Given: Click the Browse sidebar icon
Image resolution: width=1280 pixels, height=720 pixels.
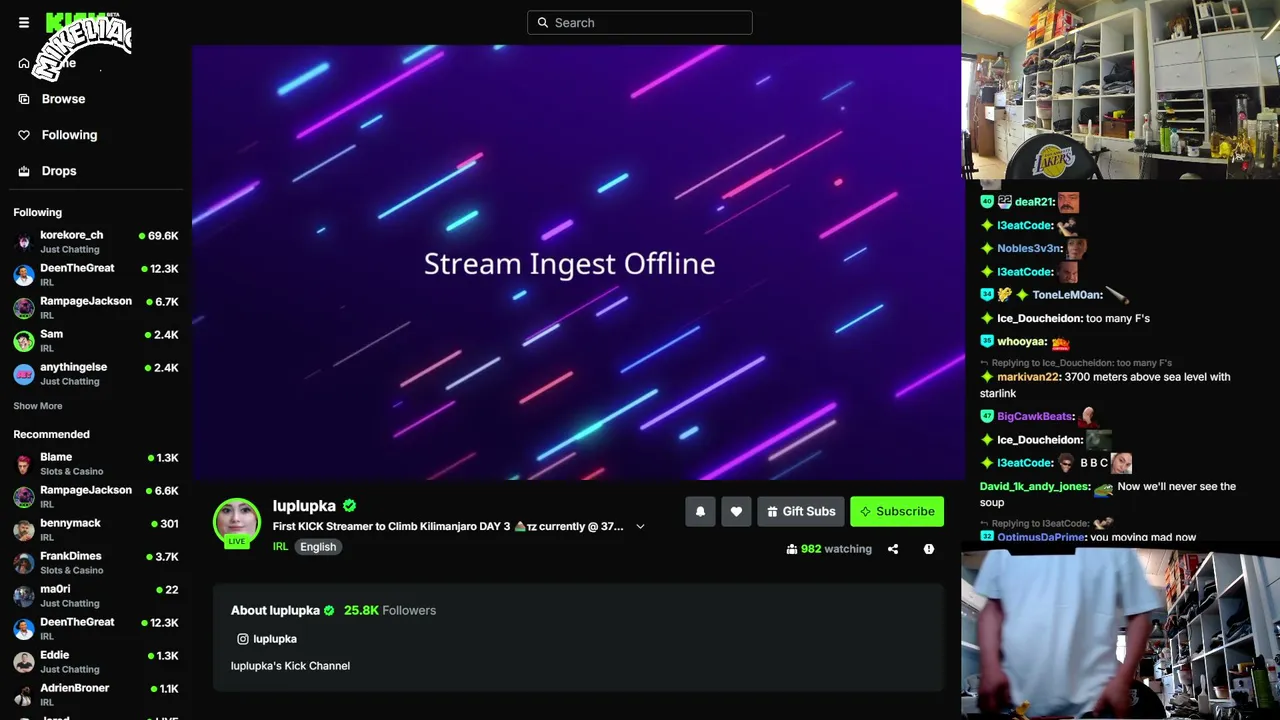Looking at the screenshot, I should [24, 99].
